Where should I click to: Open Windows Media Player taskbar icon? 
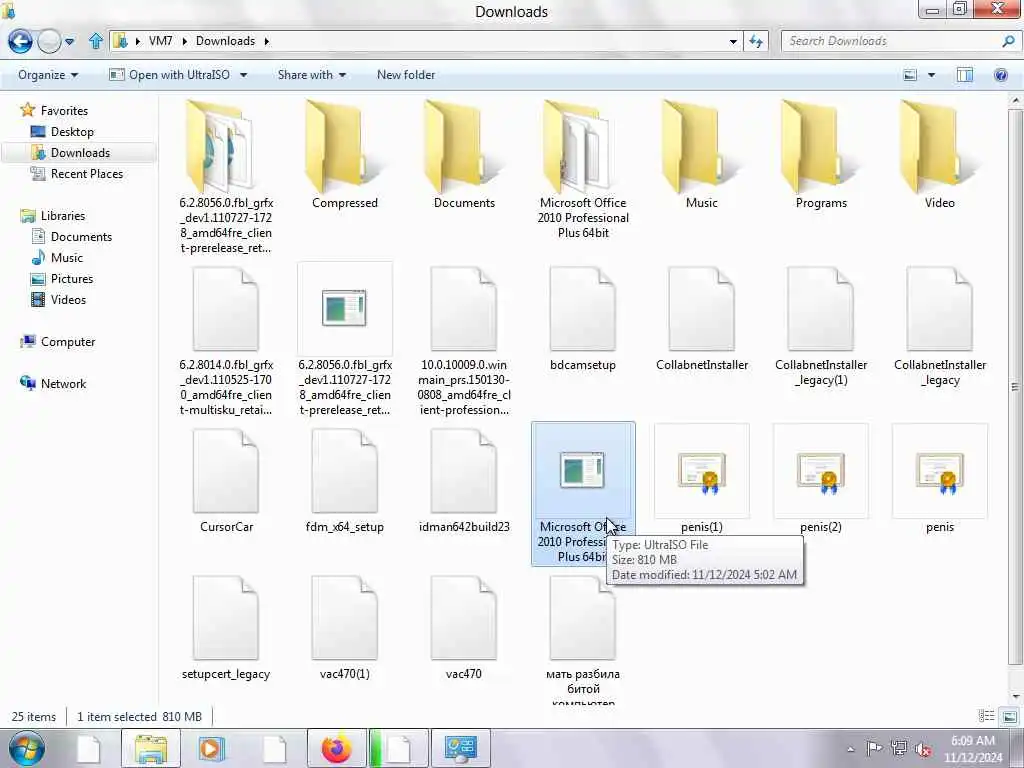(x=211, y=748)
